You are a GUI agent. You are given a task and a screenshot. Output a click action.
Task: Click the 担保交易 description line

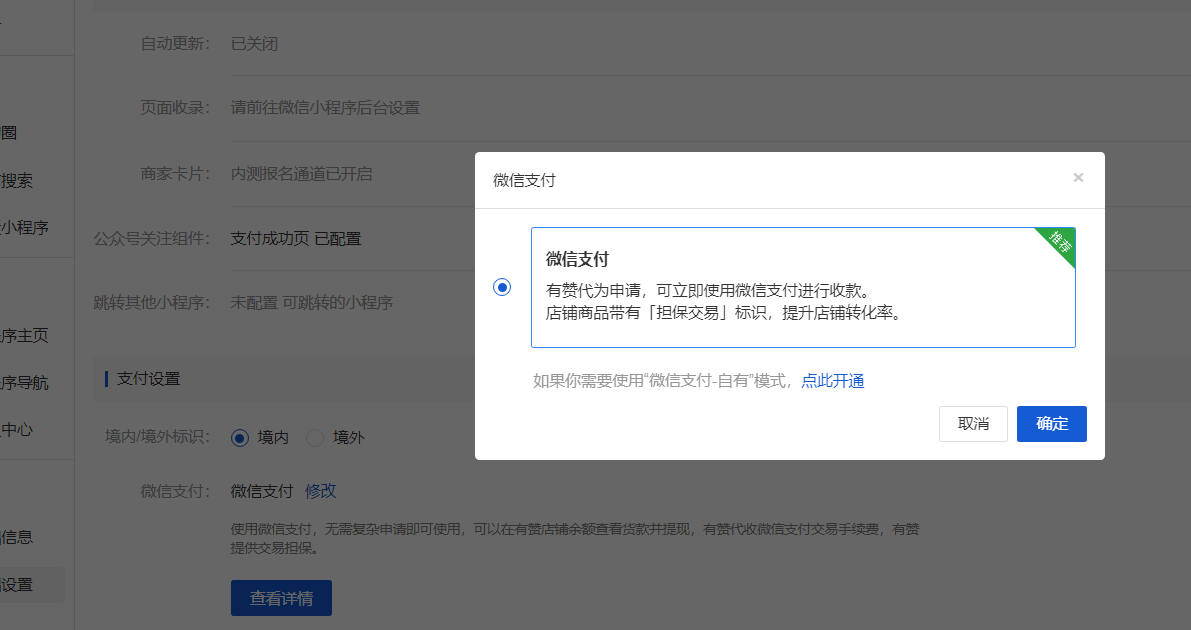point(724,312)
